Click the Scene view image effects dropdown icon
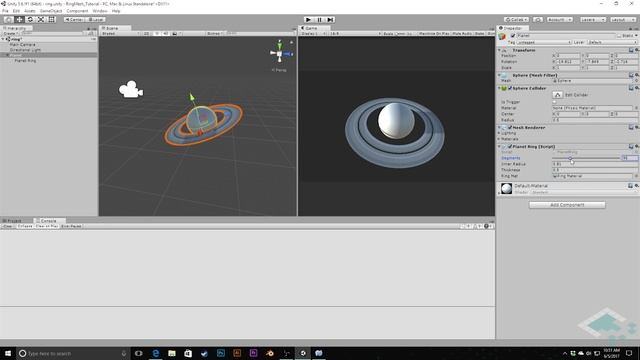Image resolution: width=640 pixels, height=360 pixels. [176, 33]
